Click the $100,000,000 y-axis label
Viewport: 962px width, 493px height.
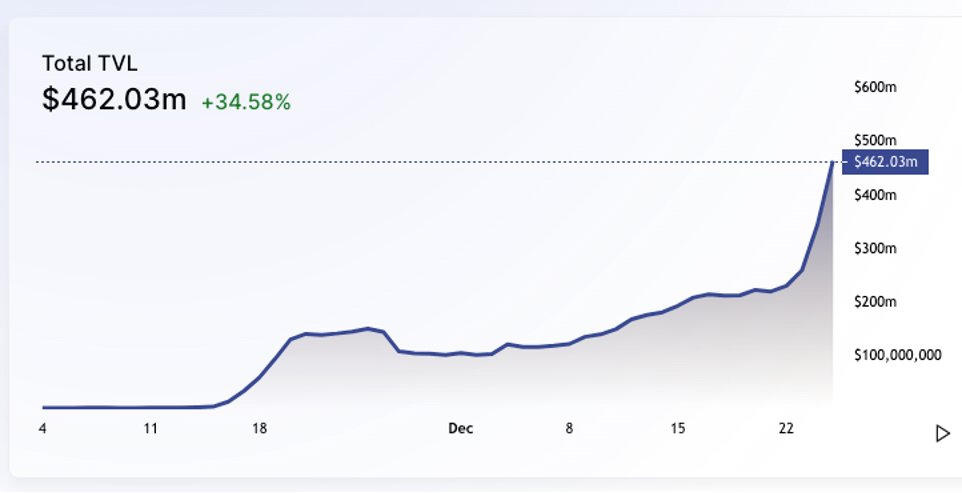coord(897,354)
